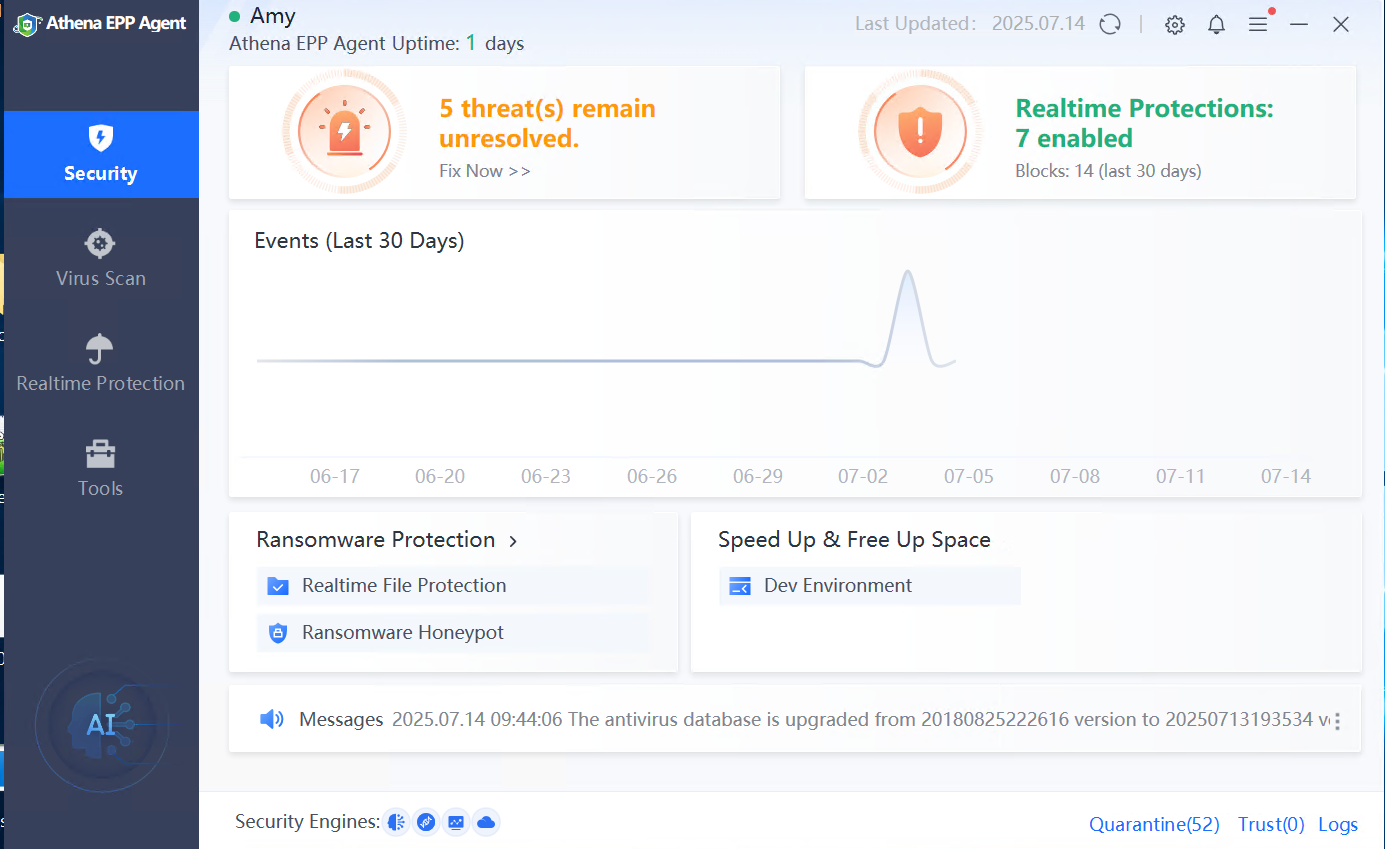Click 'Fix Now >>' to resolve threats
The image size is (1385, 849).
(485, 171)
